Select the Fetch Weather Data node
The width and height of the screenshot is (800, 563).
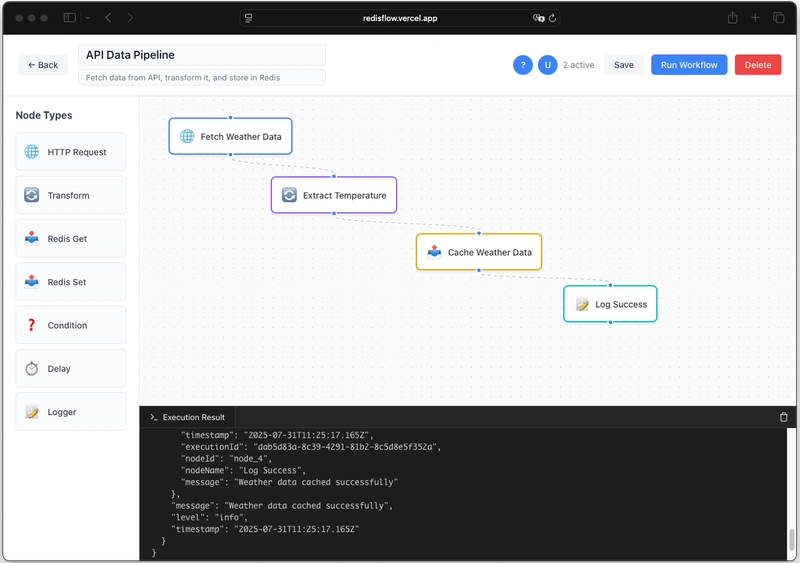[230, 136]
